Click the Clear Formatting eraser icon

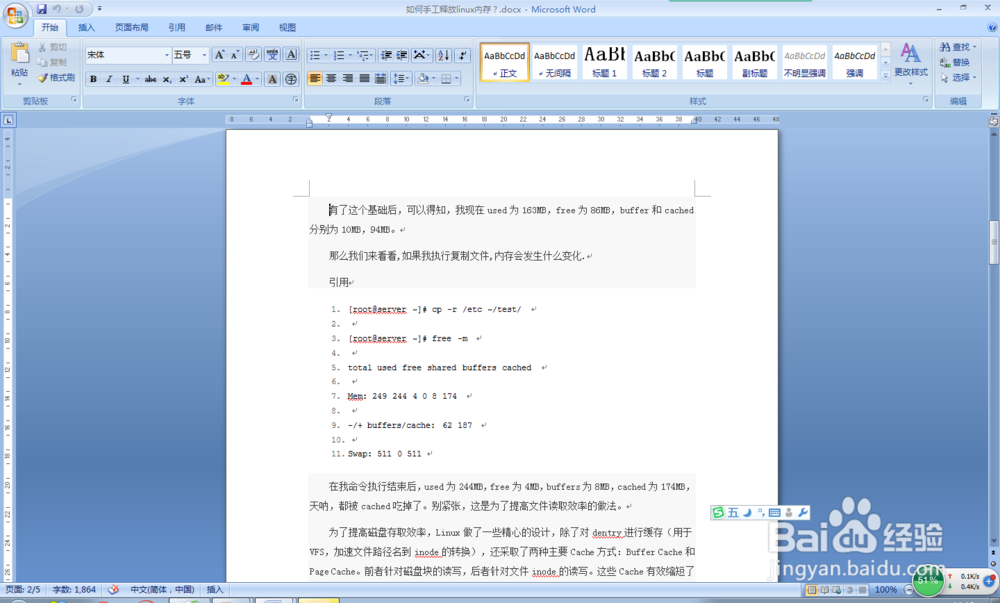point(253,55)
